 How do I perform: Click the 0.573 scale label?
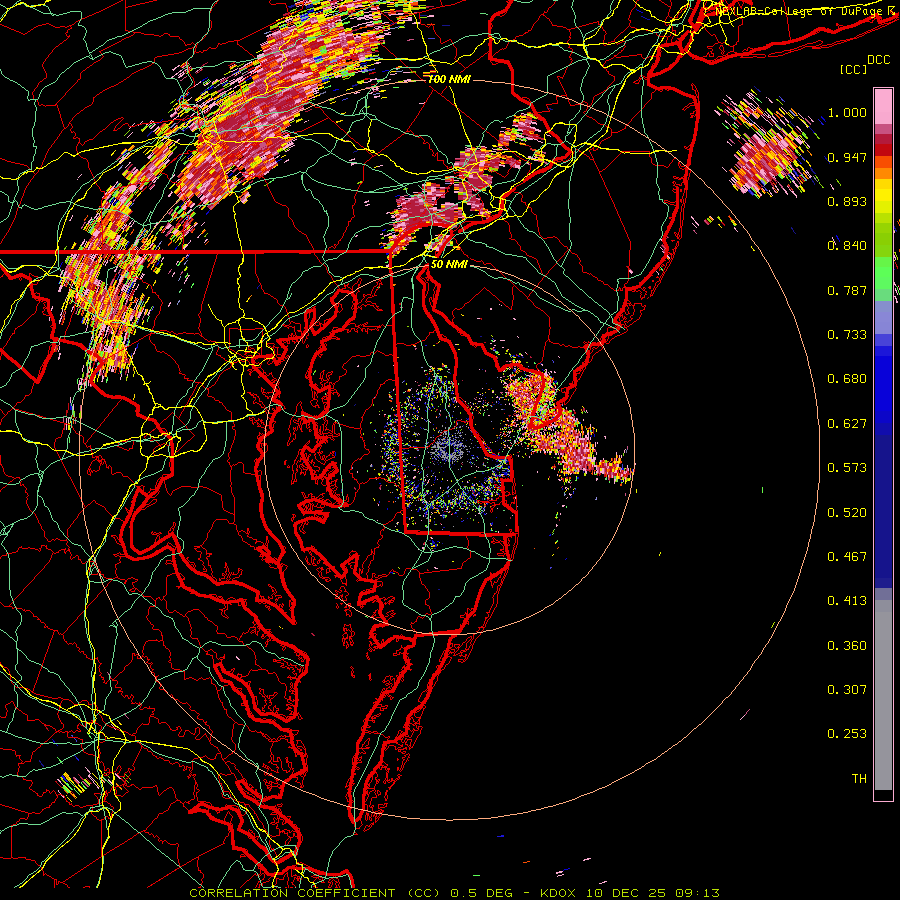click(x=847, y=468)
